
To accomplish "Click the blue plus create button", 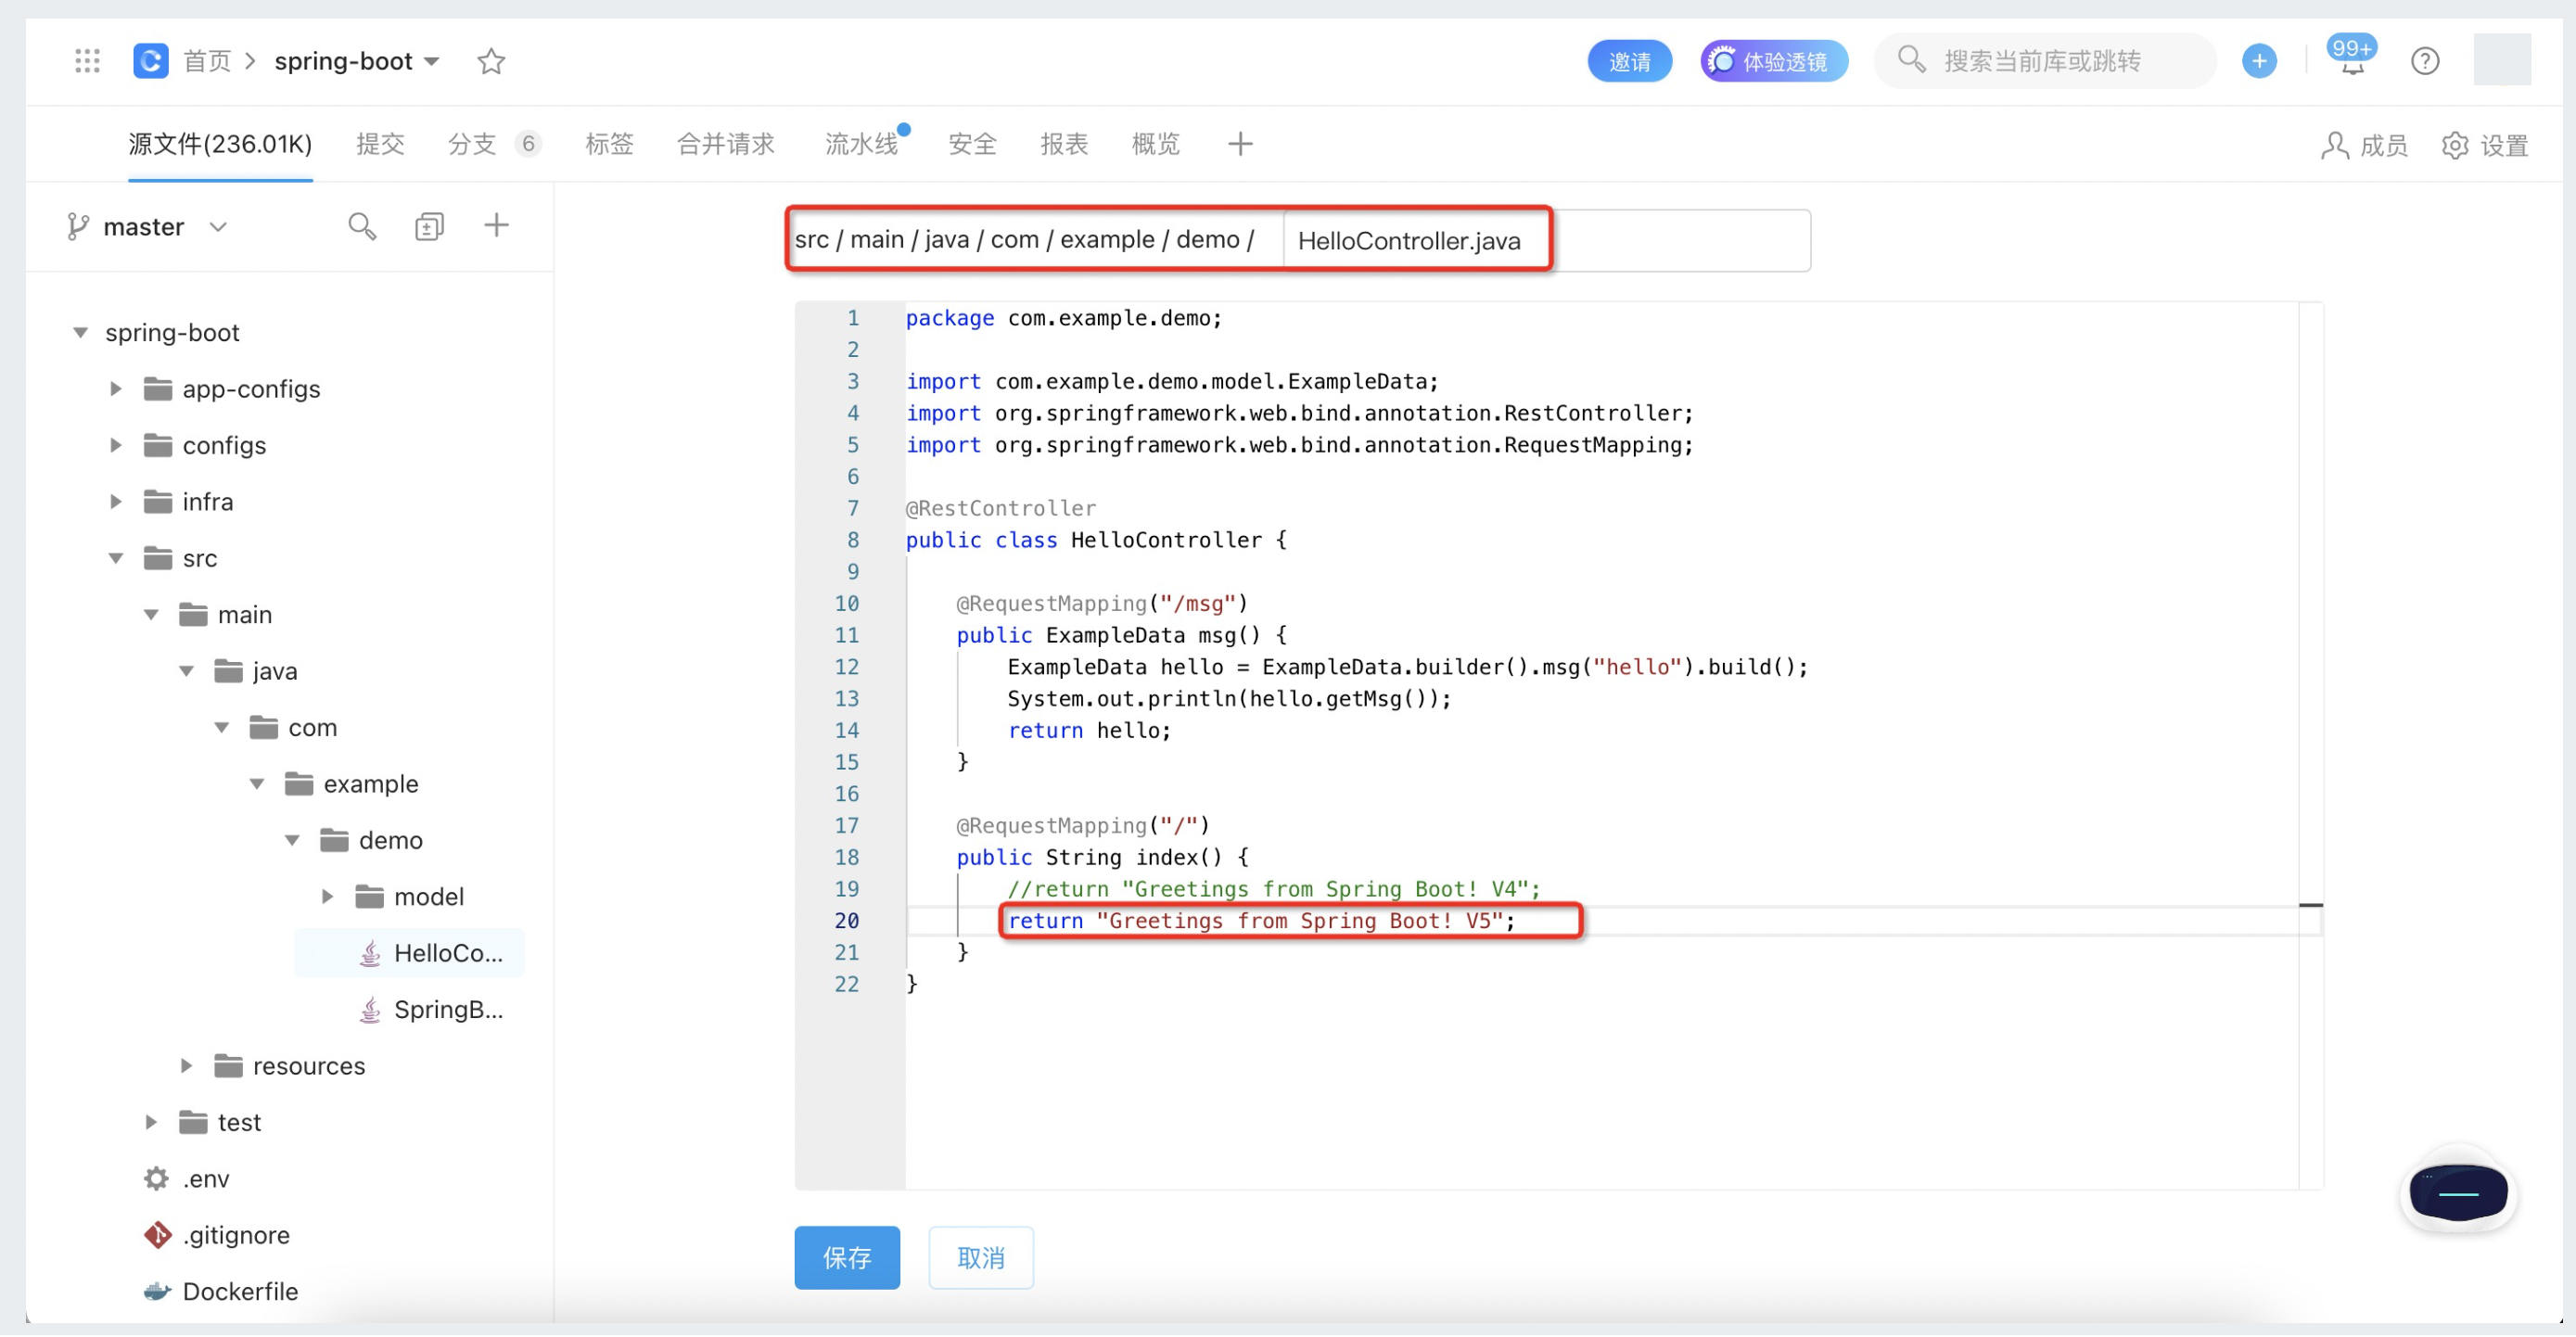I will [x=2258, y=61].
